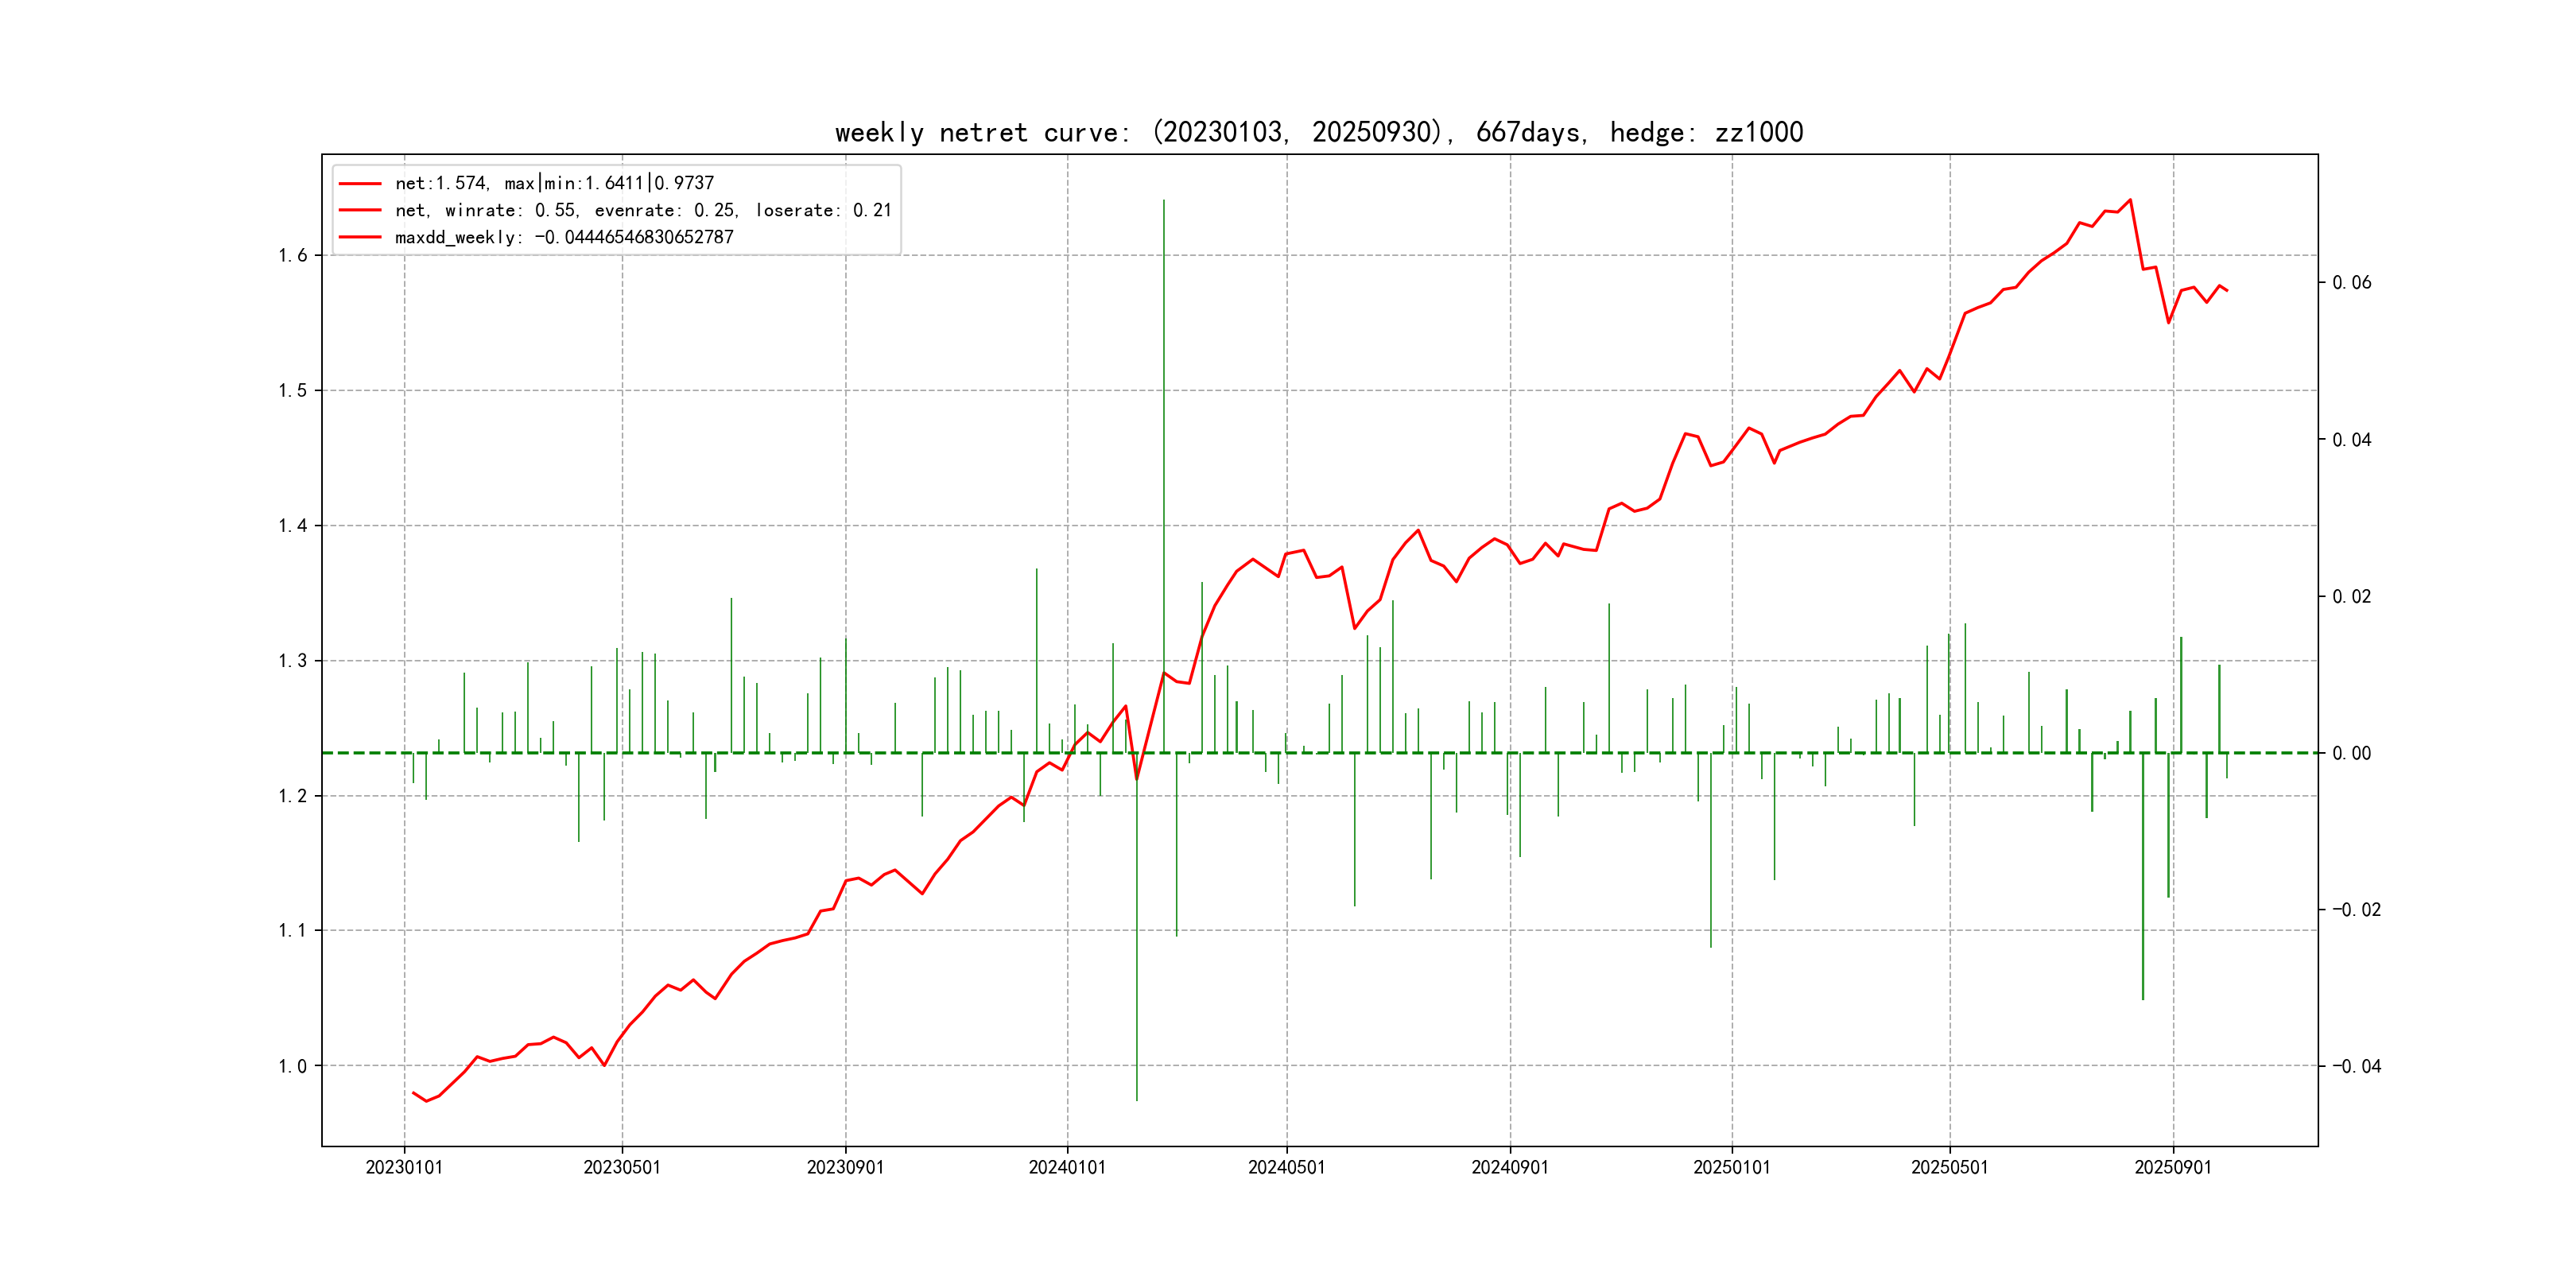Click the 20230901 x-axis tick label
Screen dimensions: 2576x1288
(x=845, y=1168)
